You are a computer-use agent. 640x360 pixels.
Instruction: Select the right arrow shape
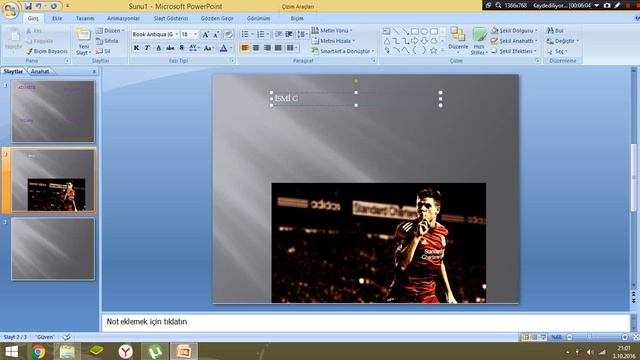click(415, 41)
